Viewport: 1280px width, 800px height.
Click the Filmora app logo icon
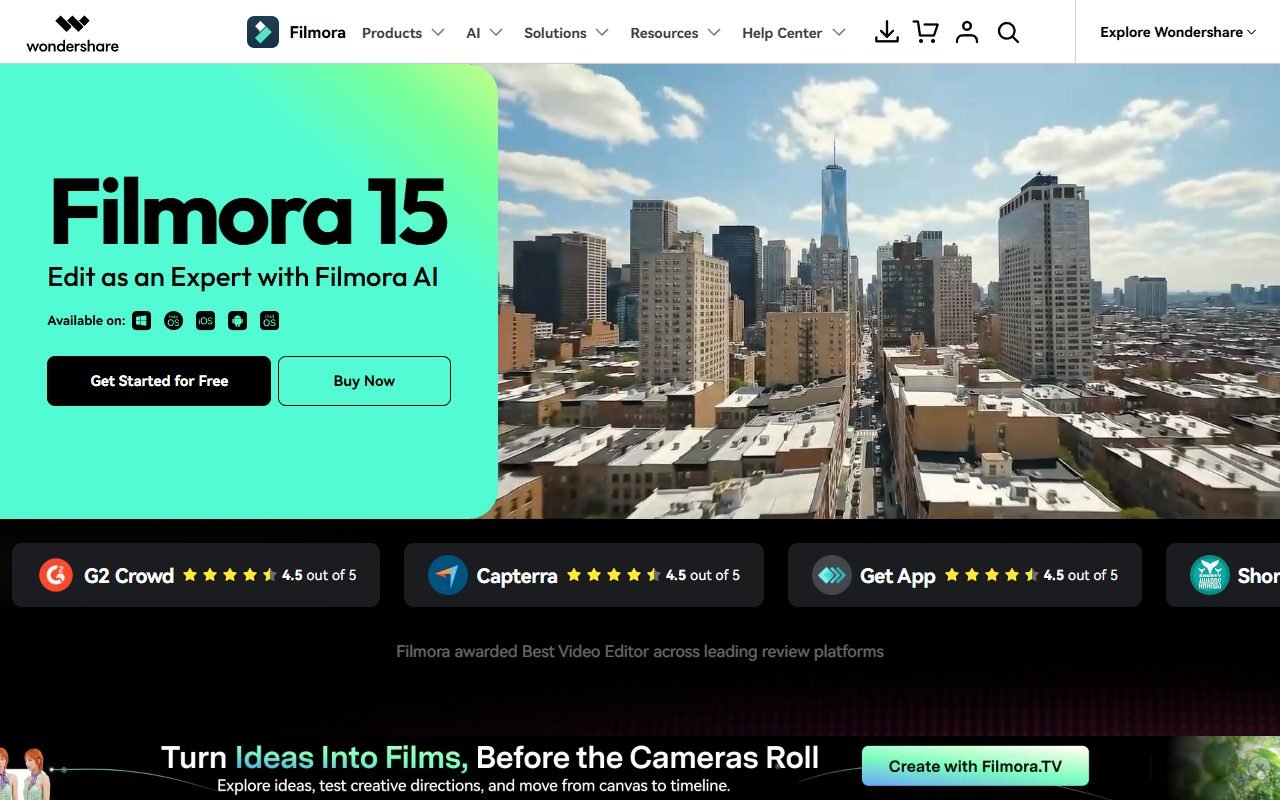point(263,32)
